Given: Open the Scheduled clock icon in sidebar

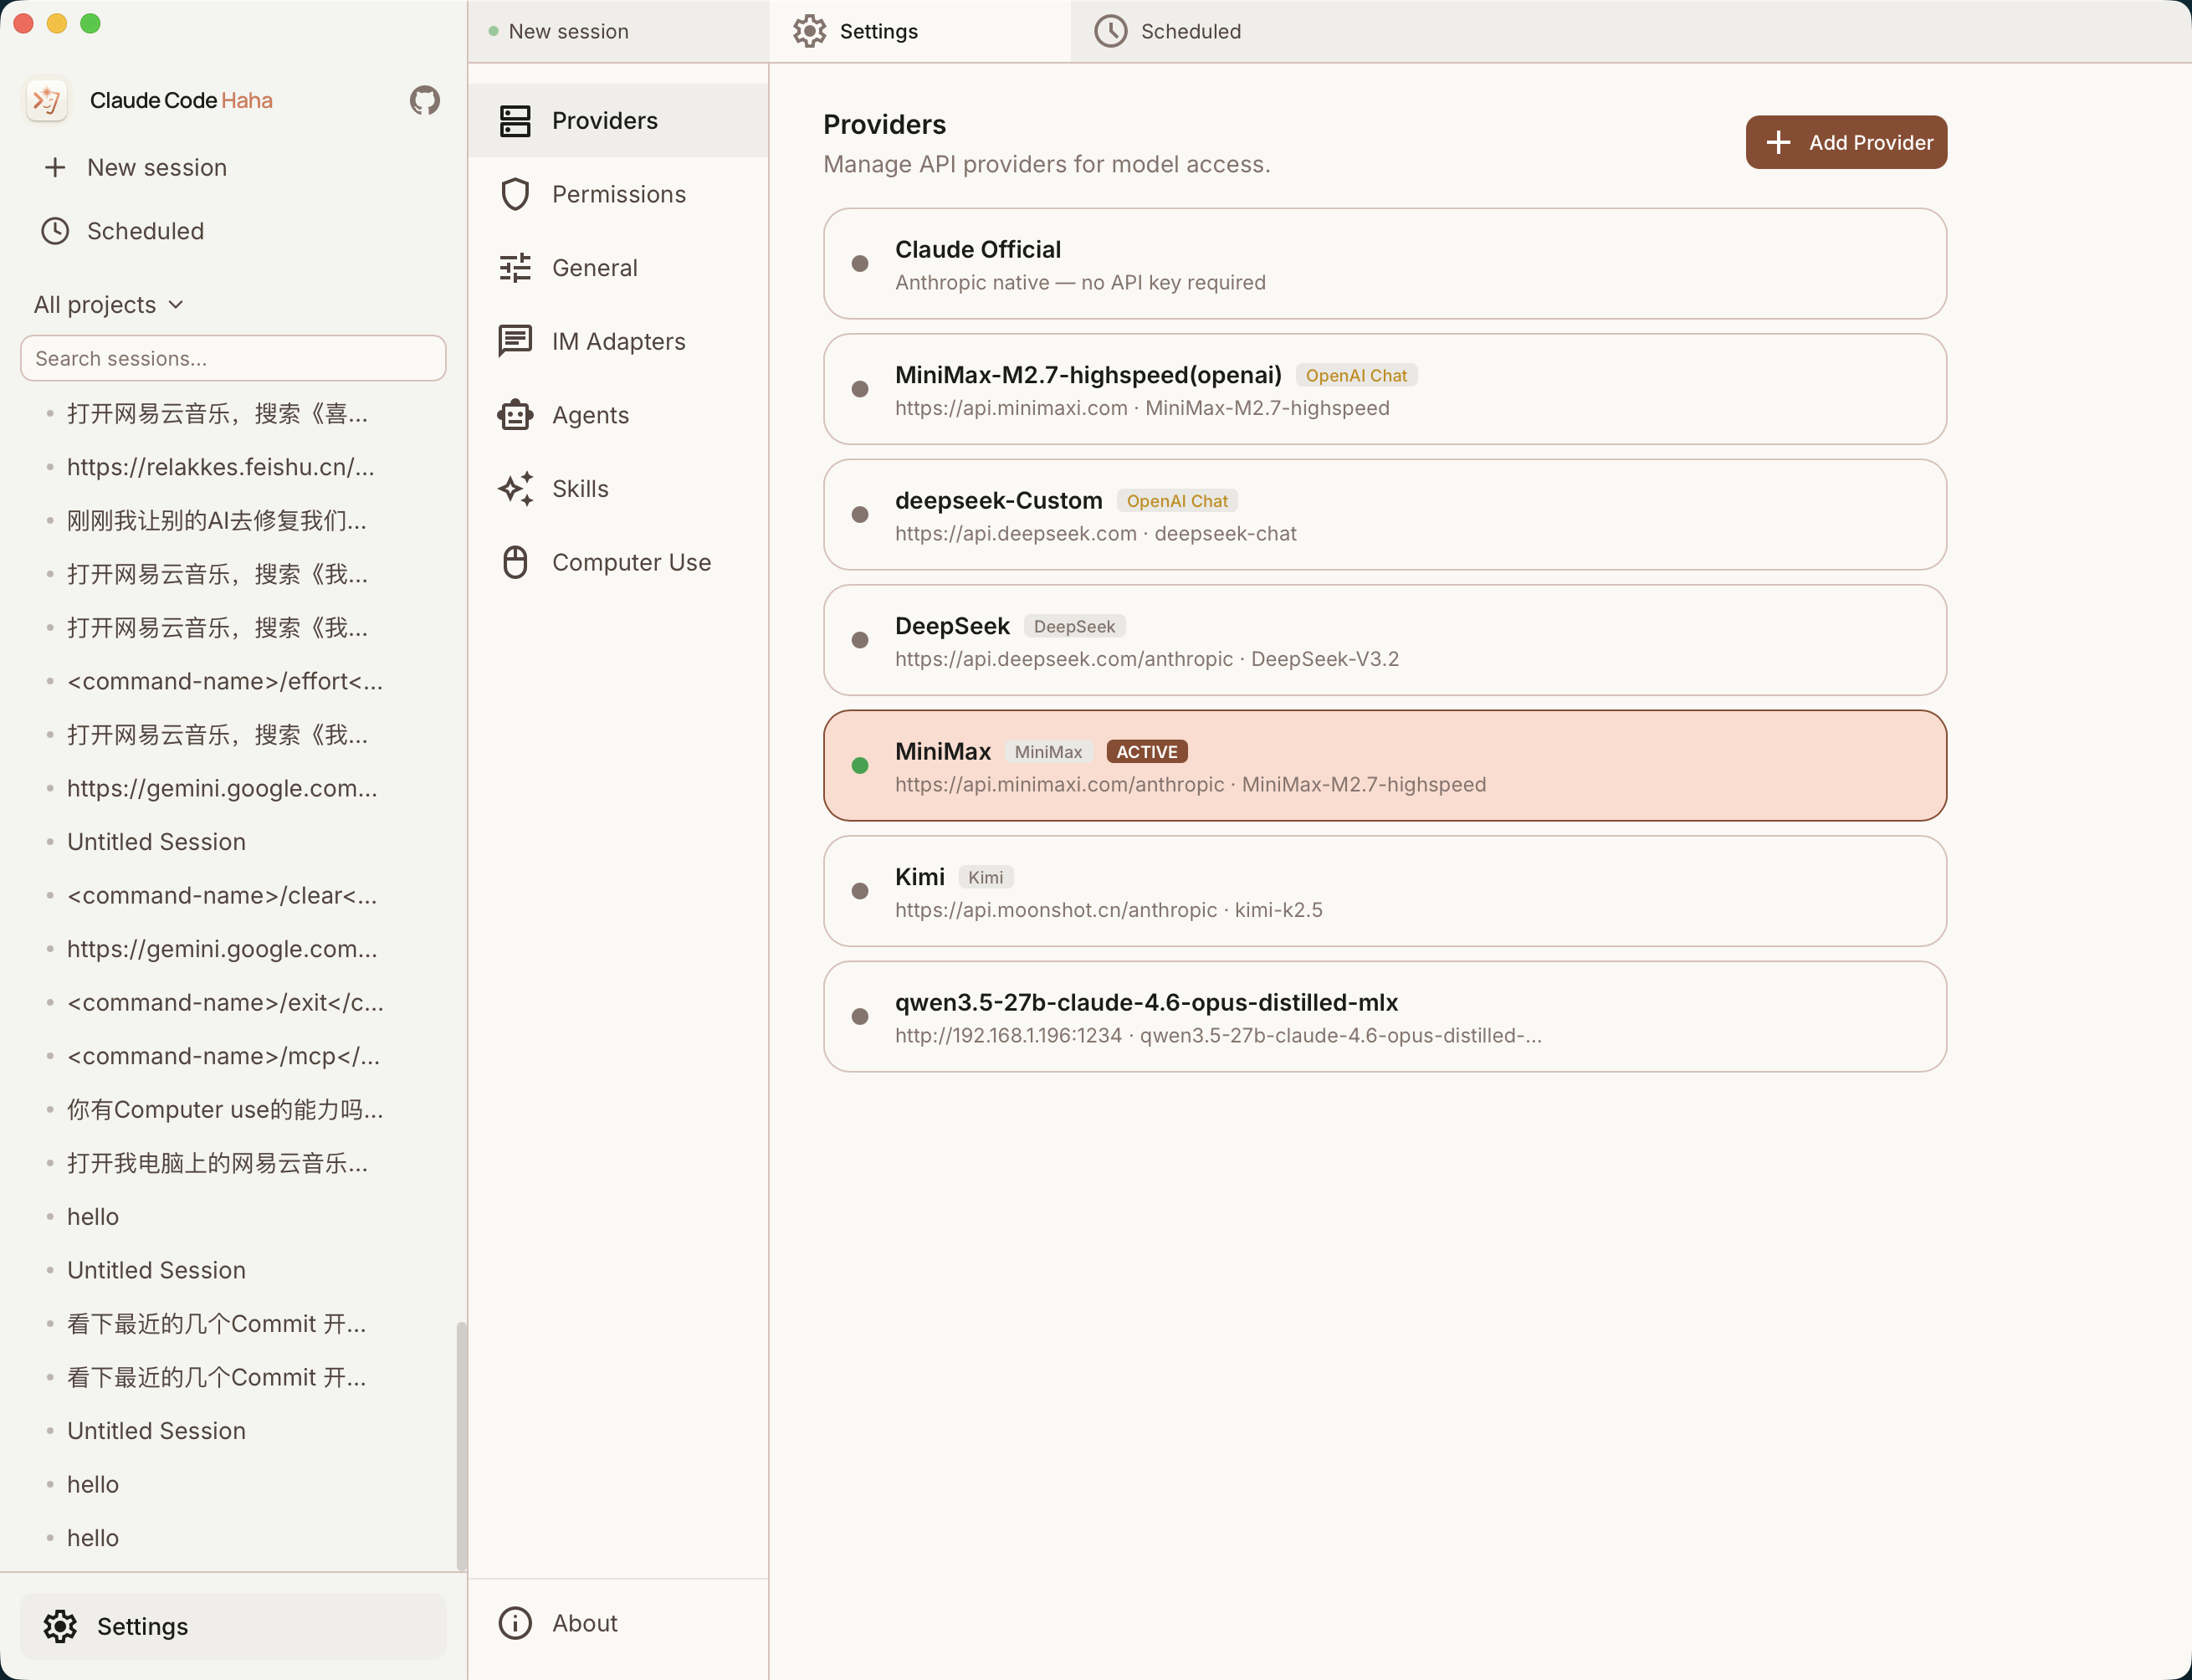Looking at the screenshot, I should click(55, 230).
